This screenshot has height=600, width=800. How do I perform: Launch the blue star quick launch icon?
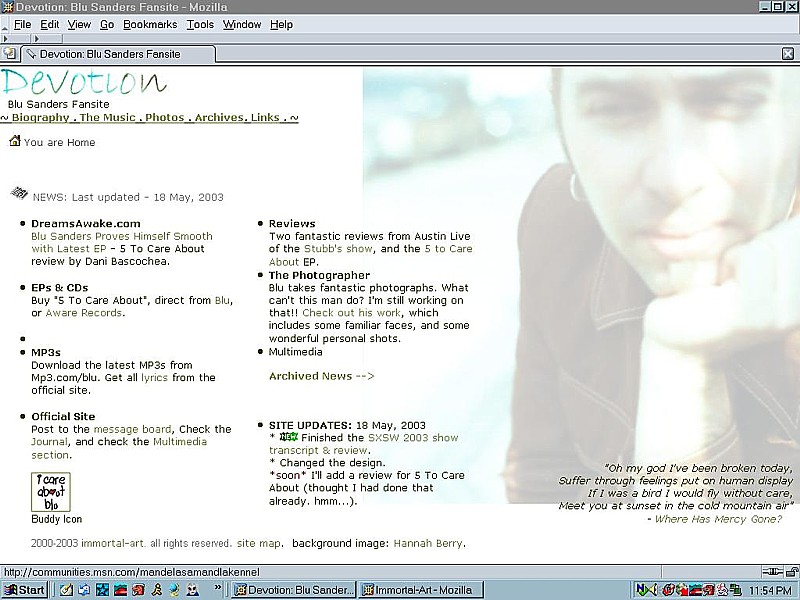(x=103, y=590)
